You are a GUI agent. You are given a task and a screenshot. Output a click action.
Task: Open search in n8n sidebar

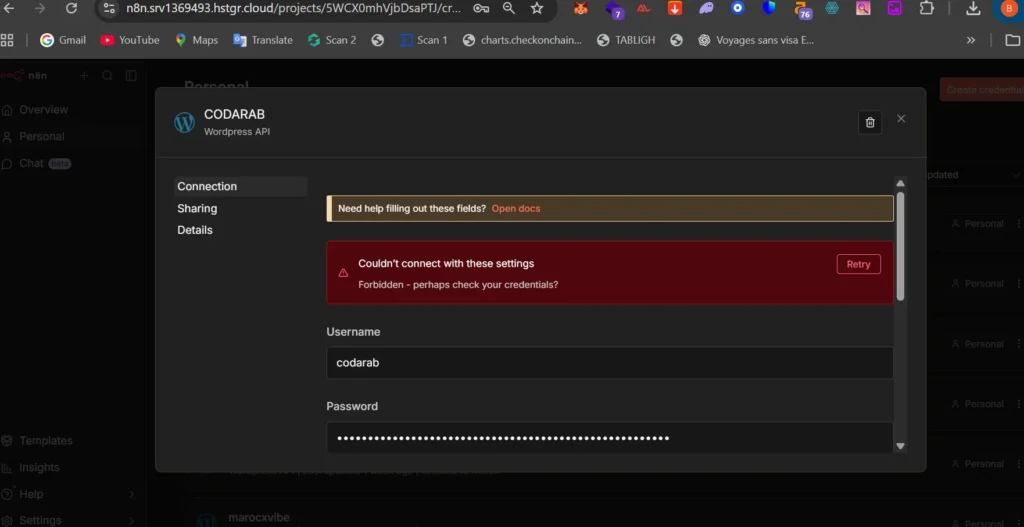pyautogui.click(x=107, y=75)
